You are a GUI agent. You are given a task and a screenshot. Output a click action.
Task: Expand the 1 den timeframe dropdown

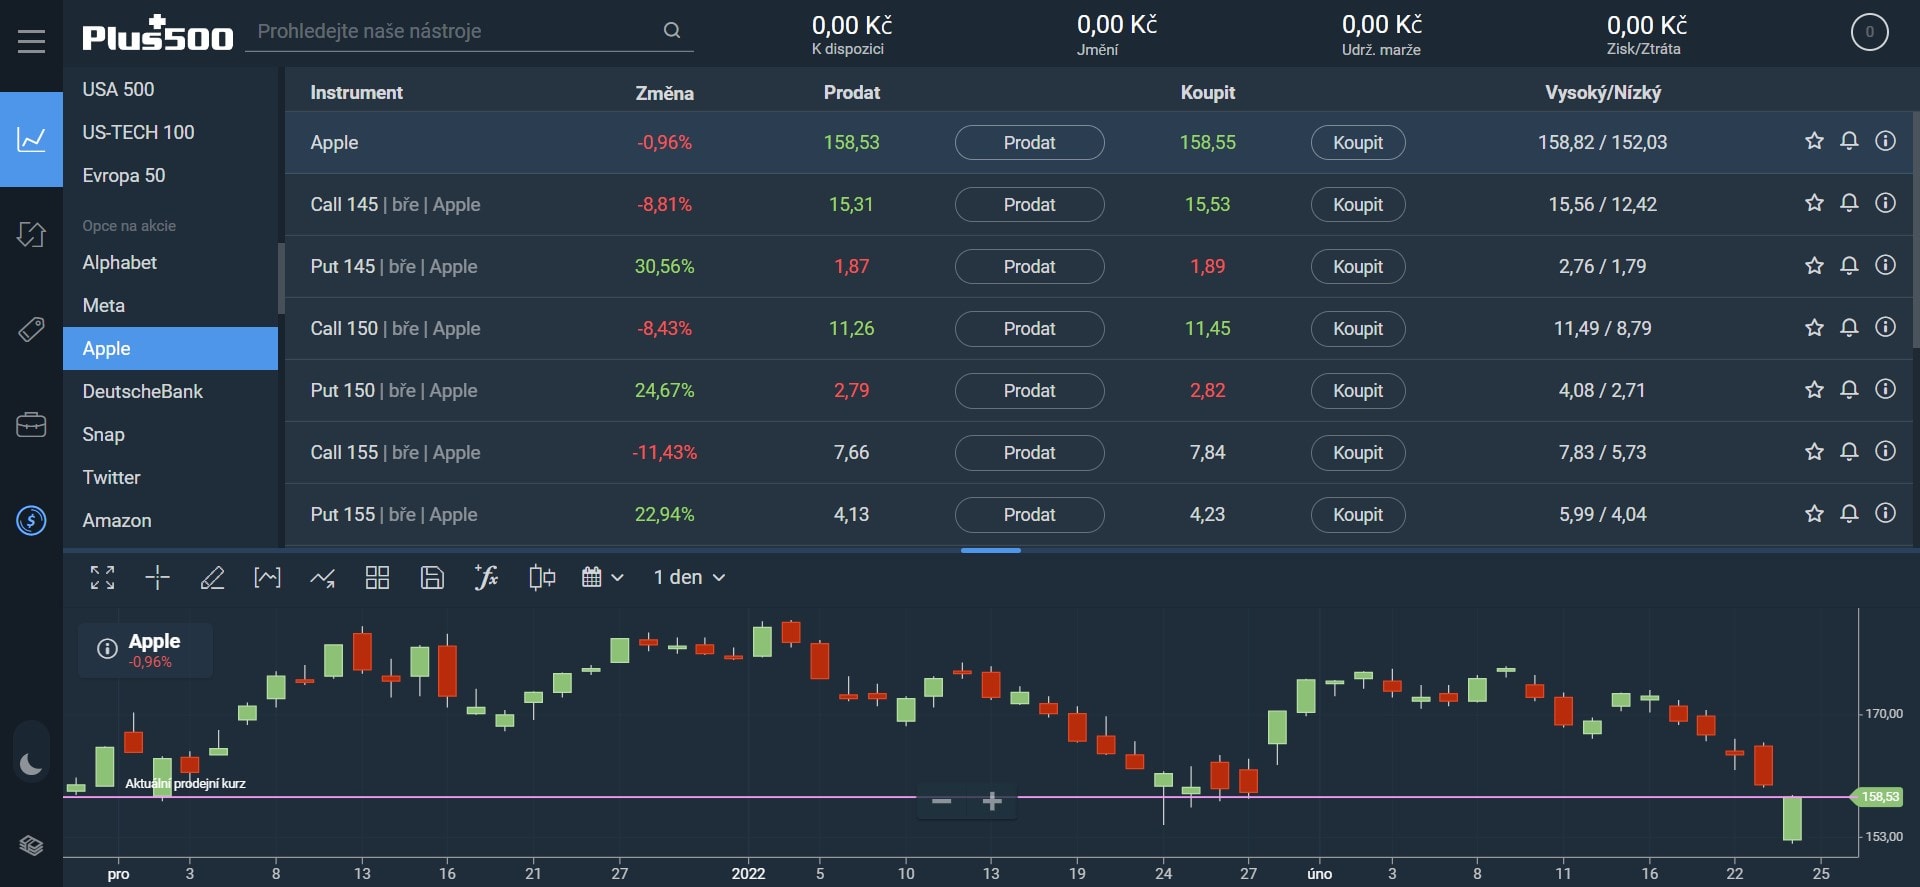(x=689, y=577)
